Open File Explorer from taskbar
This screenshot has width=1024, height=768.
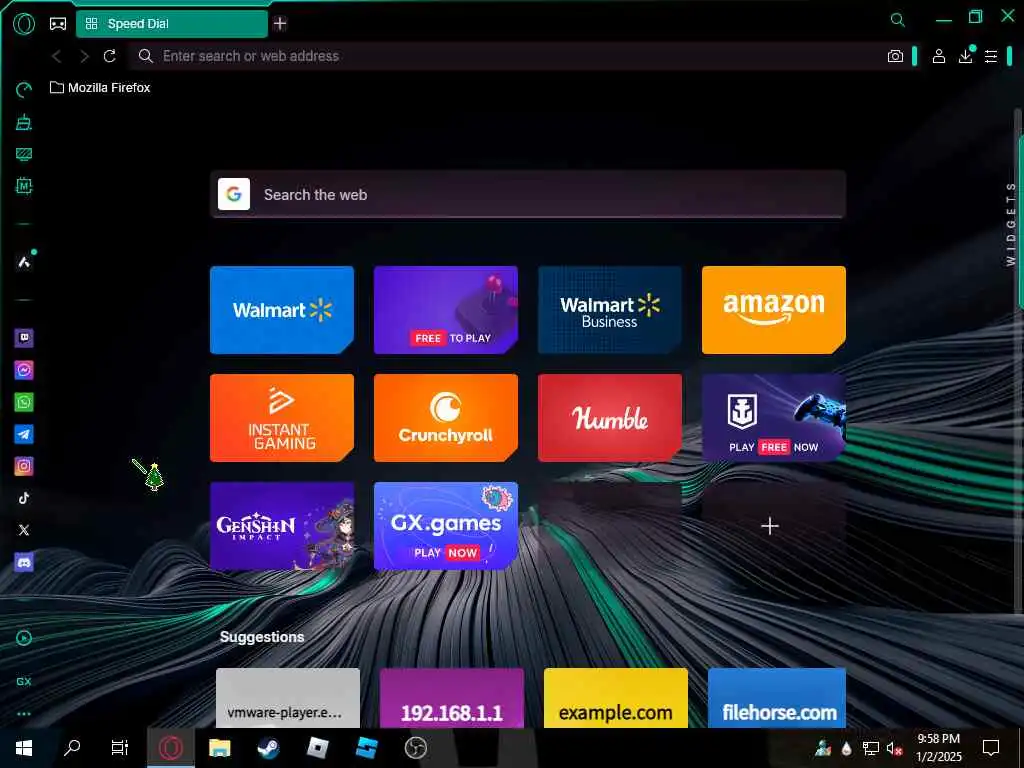(219, 748)
